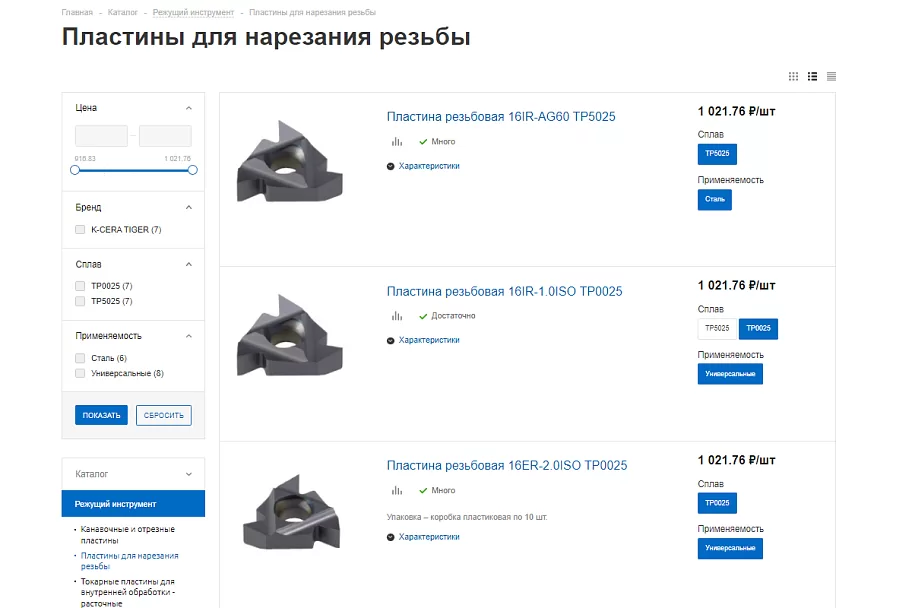Image resolution: width=912 pixels, height=608 pixels.
Task: Check the K-CERA TIGER brand checkbox
Action: click(80, 230)
